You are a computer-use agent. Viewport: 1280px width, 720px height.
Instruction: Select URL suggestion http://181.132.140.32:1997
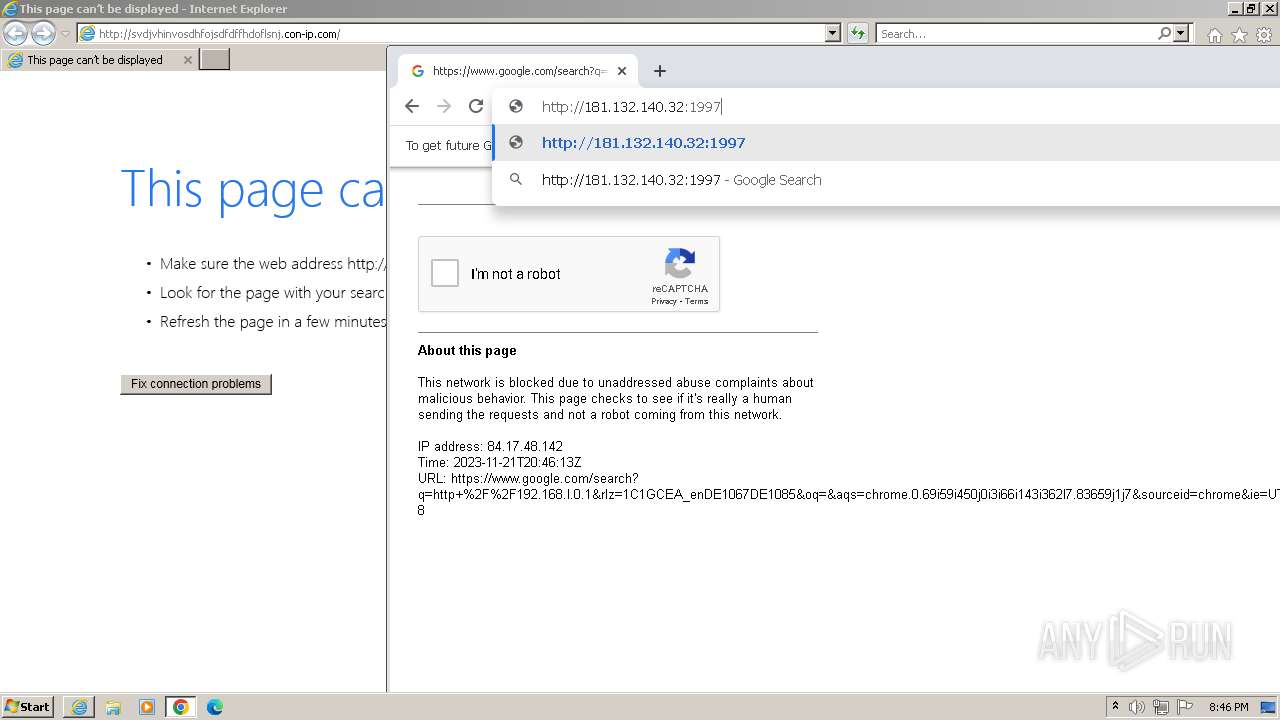(x=886, y=143)
